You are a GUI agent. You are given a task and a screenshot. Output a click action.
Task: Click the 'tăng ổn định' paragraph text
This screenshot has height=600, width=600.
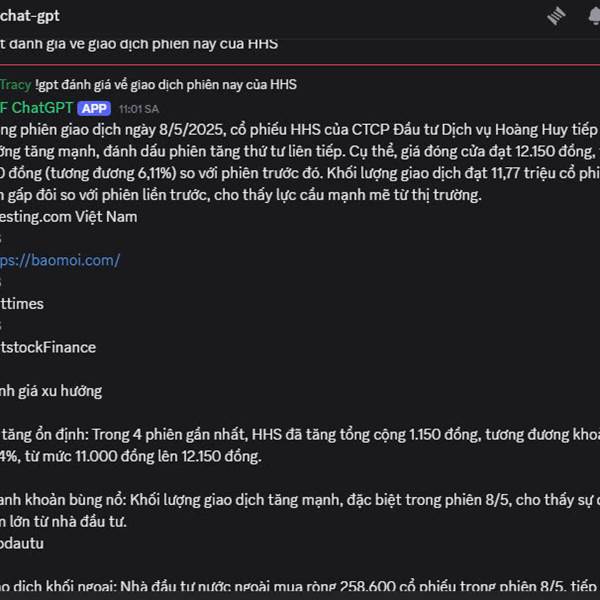coord(300,445)
